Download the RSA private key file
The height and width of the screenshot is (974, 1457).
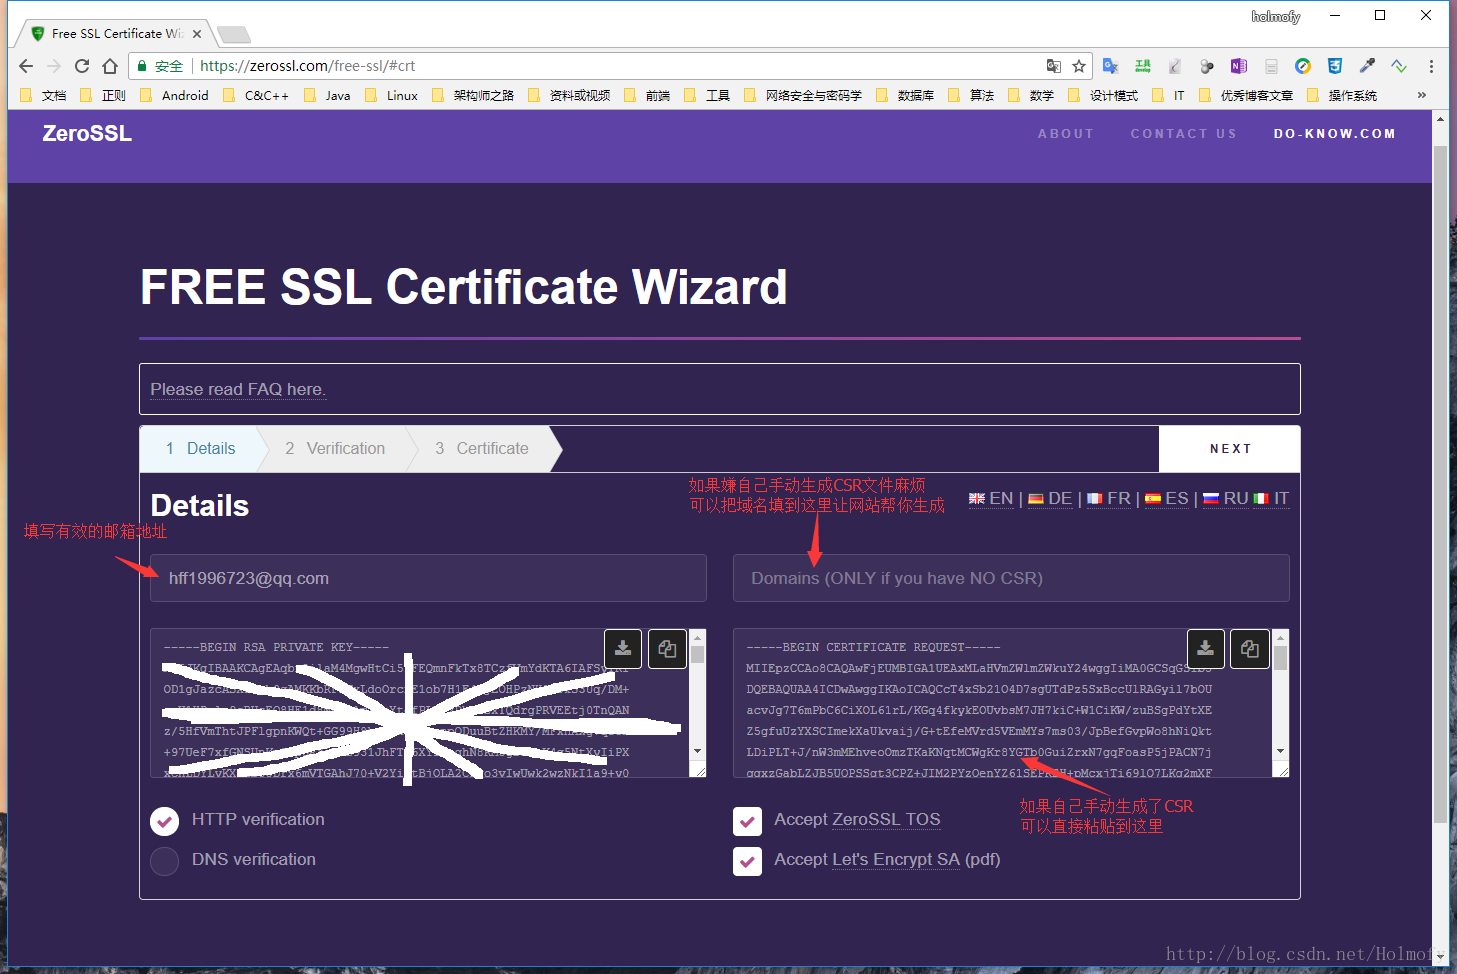[x=623, y=649]
